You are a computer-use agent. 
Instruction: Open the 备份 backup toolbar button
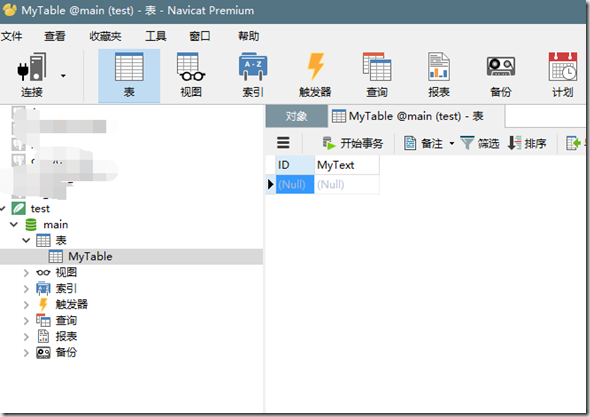pyautogui.click(x=500, y=76)
